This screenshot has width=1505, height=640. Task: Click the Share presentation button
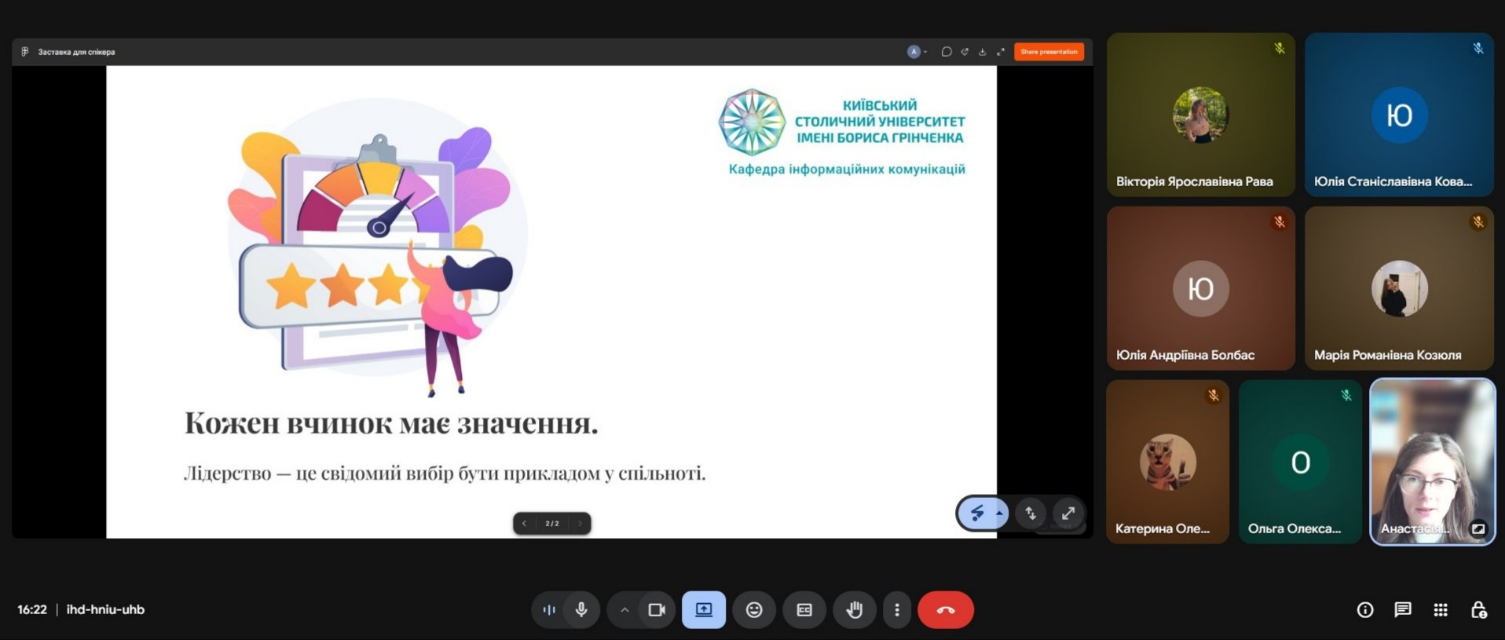(1049, 52)
